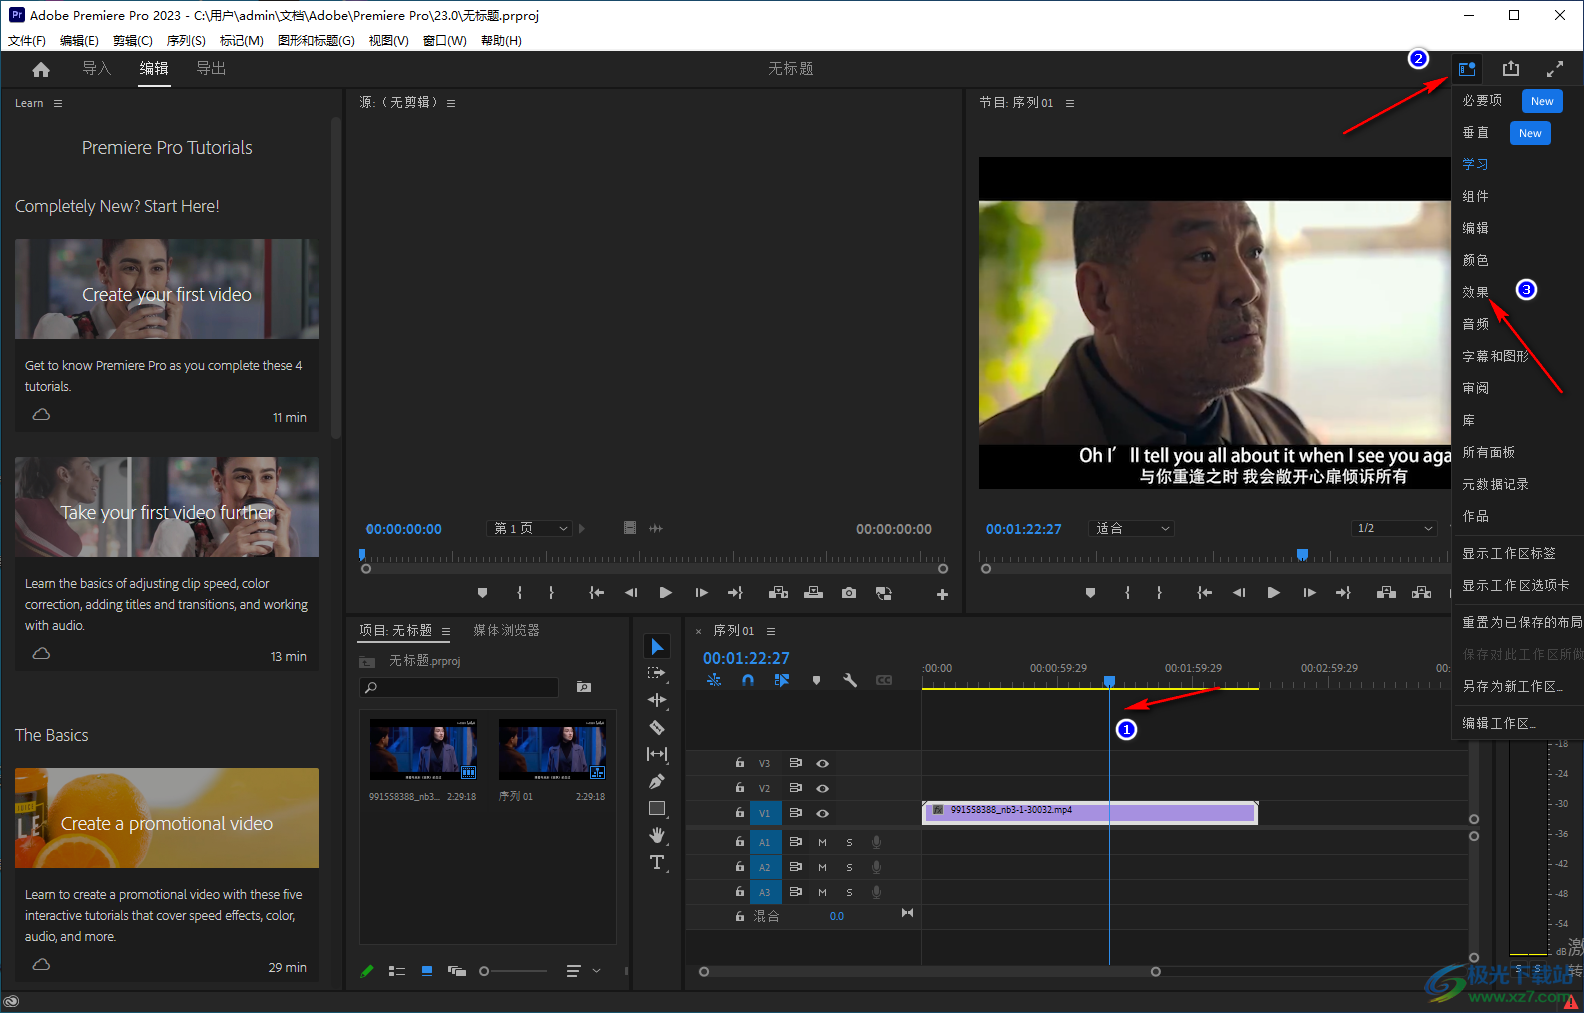Solo audio track A2
This screenshot has width=1584, height=1013.
pyautogui.click(x=849, y=867)
